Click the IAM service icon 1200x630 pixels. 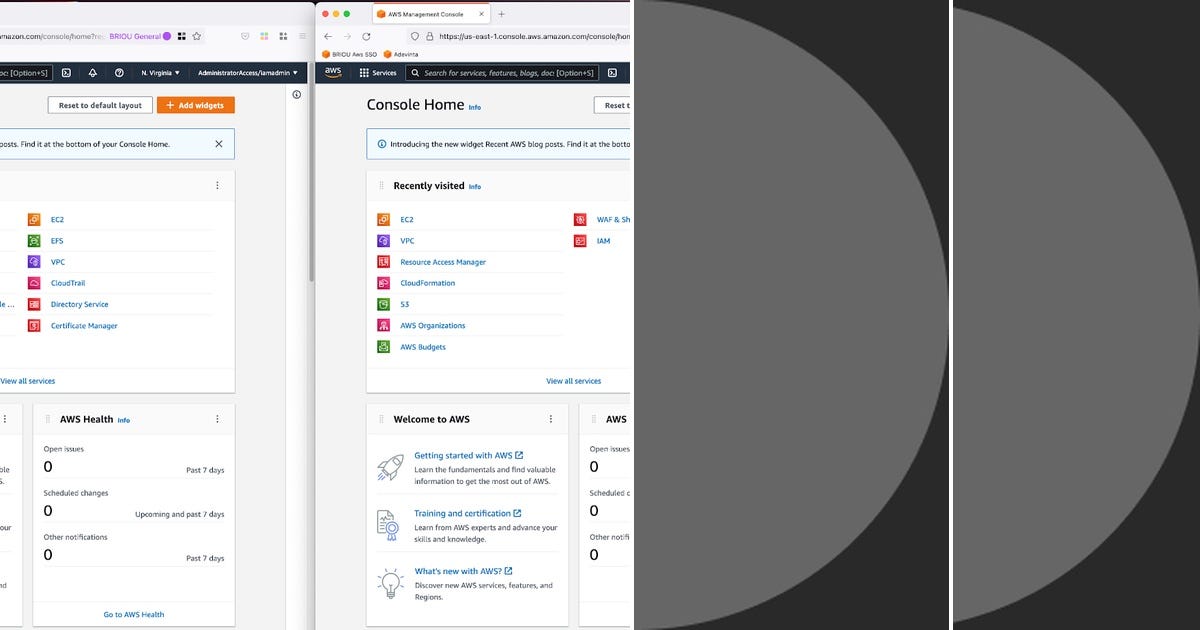point(581,240)
